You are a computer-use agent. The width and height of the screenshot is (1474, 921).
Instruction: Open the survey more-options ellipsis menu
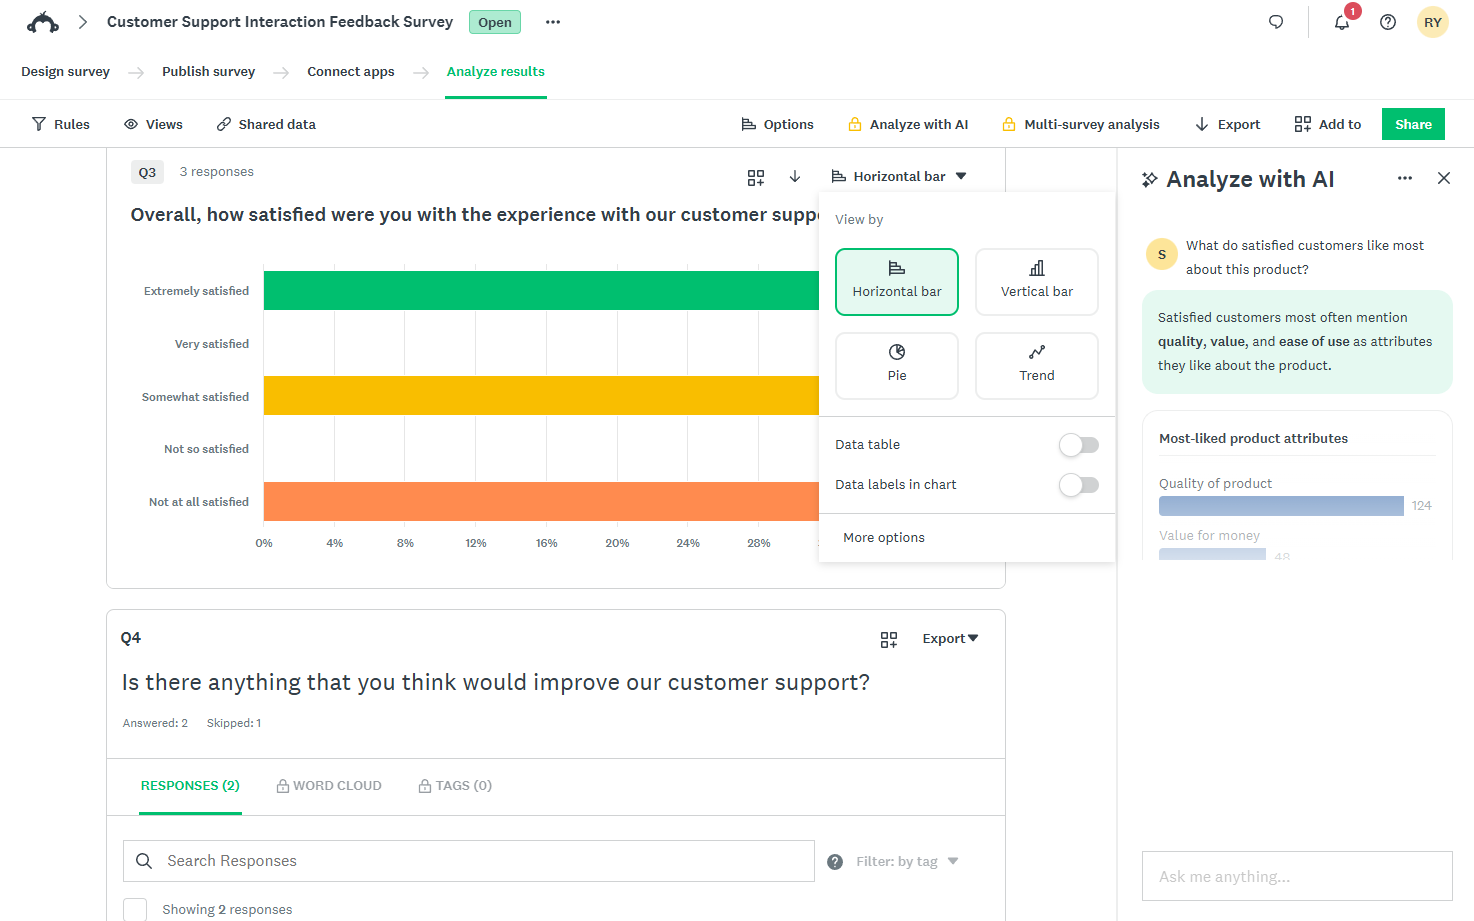[x=553, y=22]
